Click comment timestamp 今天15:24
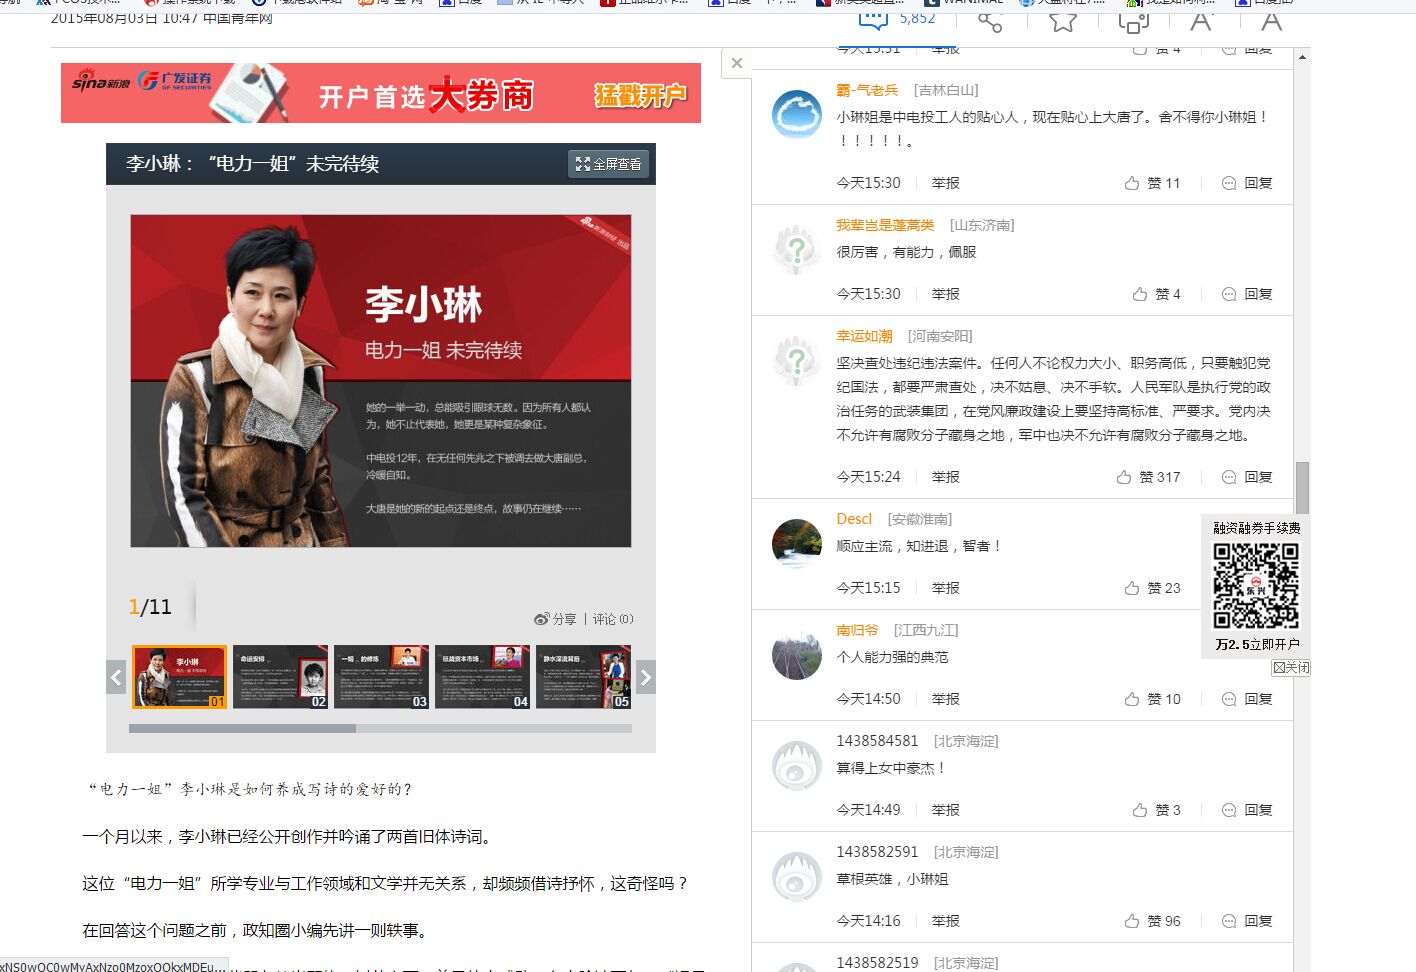This screenshot has width=1416, height=972. [868, 477]
